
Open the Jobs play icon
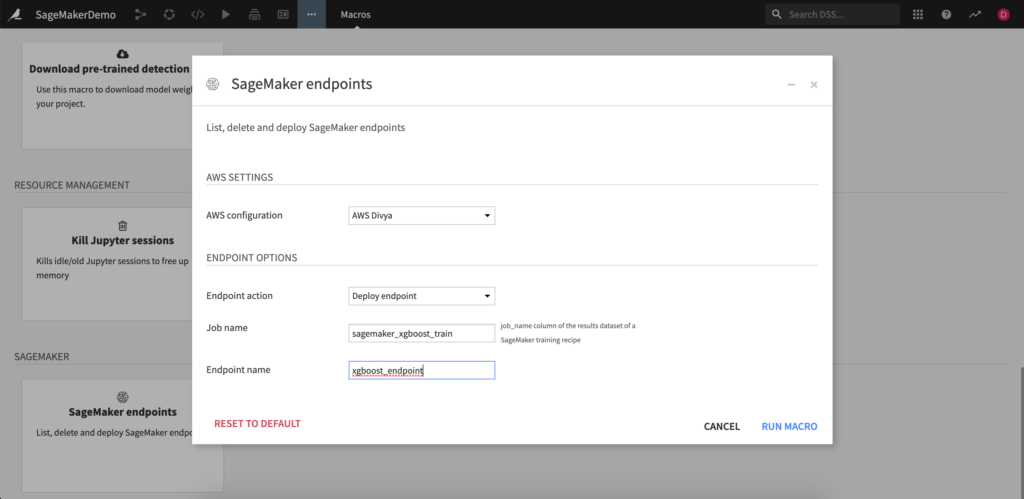tap(226, 14)
